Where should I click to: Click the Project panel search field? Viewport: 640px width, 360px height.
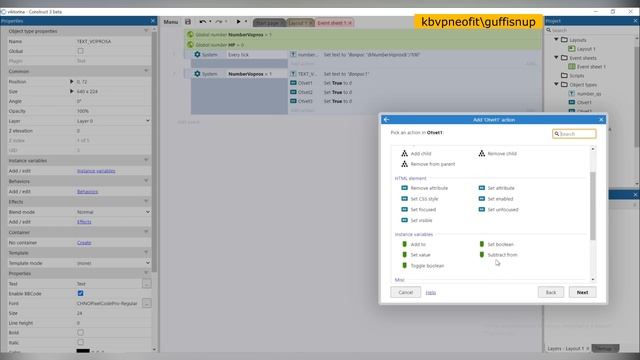tap(591, 30)
